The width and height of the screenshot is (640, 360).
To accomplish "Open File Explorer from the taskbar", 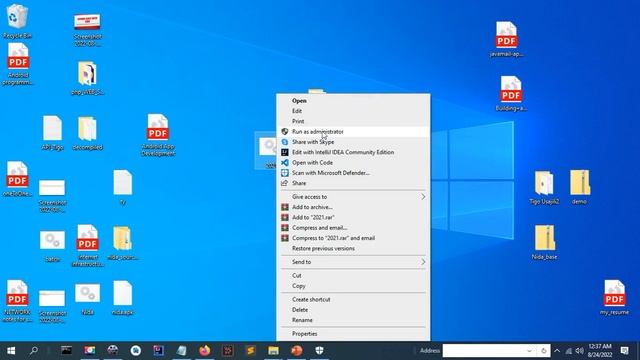I will coord(273,350).
